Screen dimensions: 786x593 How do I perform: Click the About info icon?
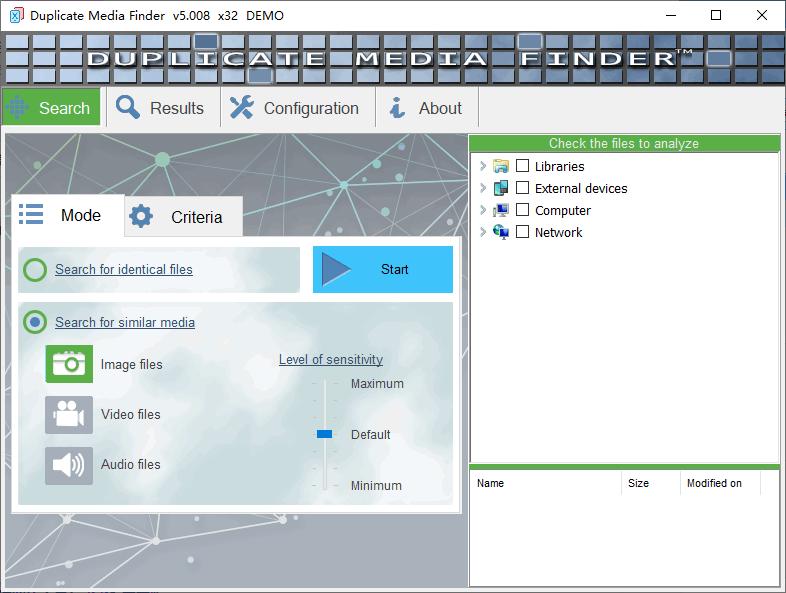pos(397,107)
